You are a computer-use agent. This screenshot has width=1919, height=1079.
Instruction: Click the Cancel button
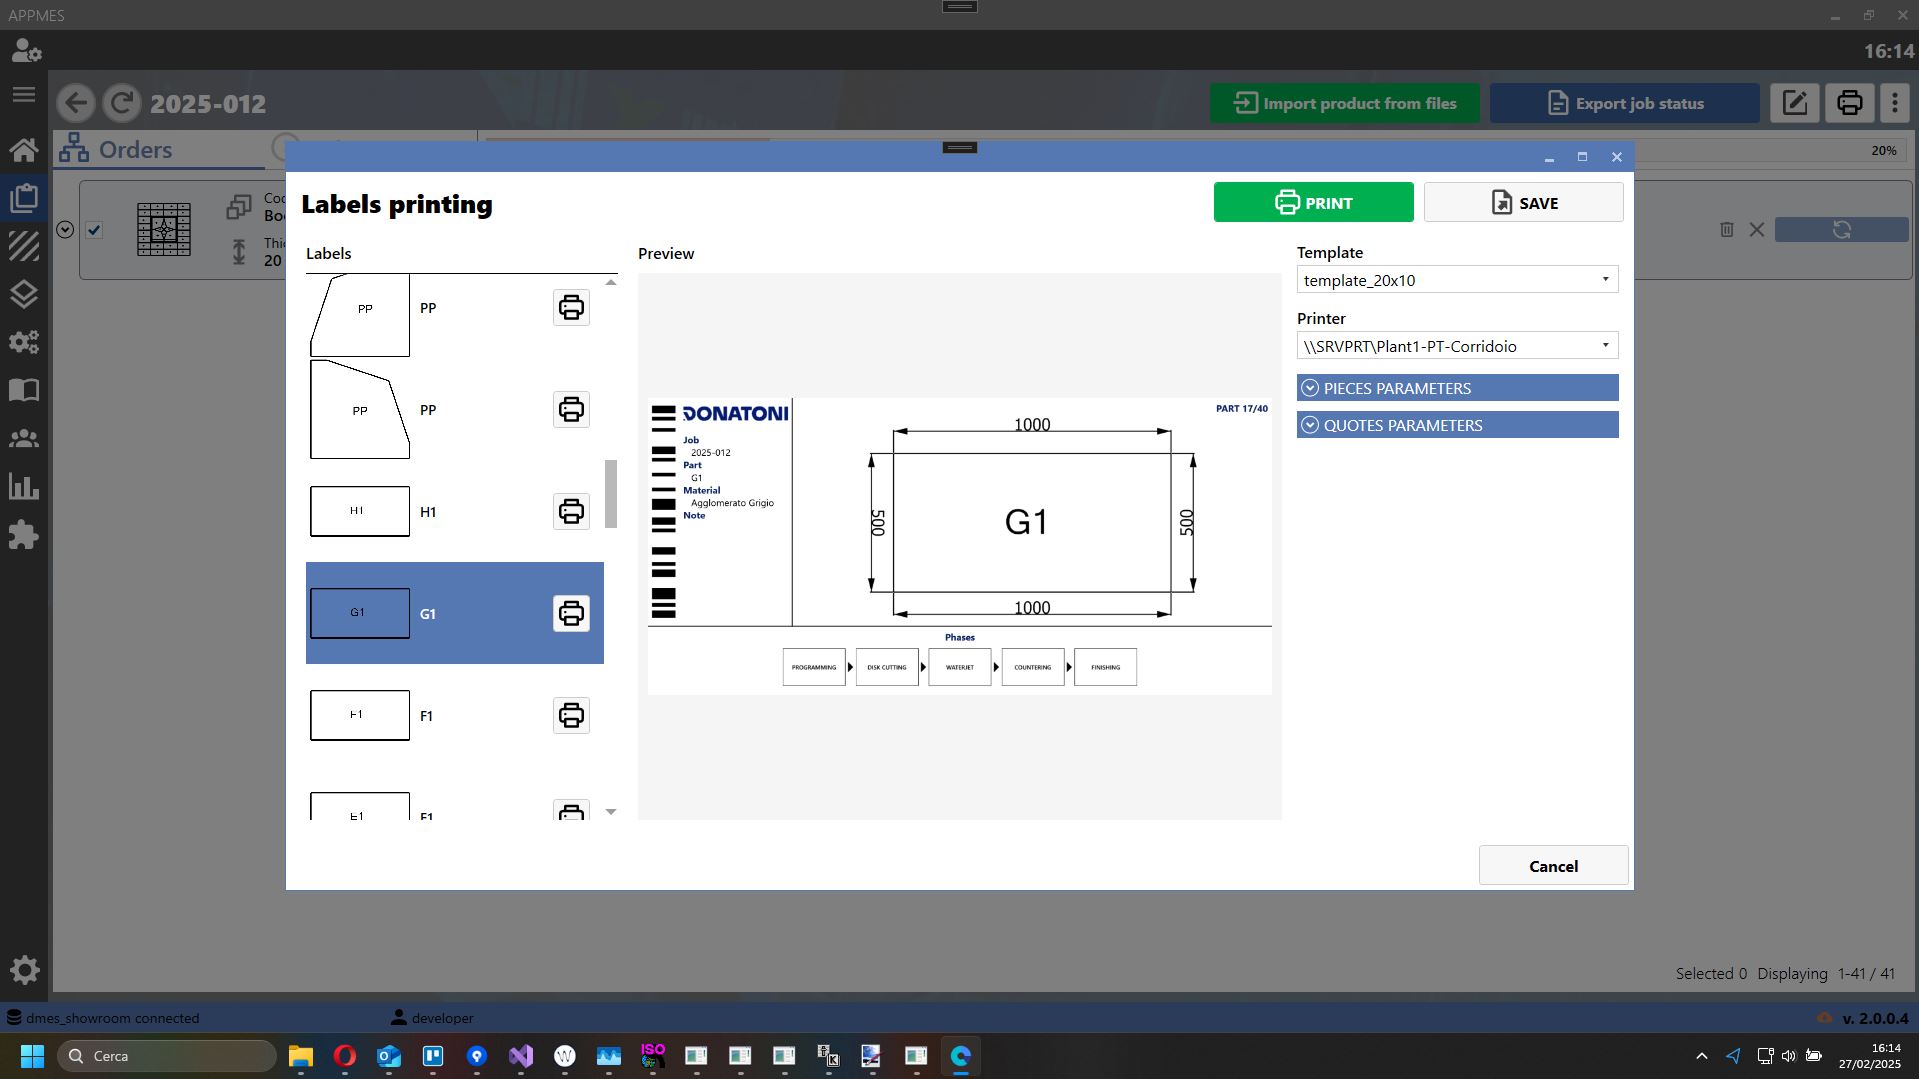(x=1553, y=866)
